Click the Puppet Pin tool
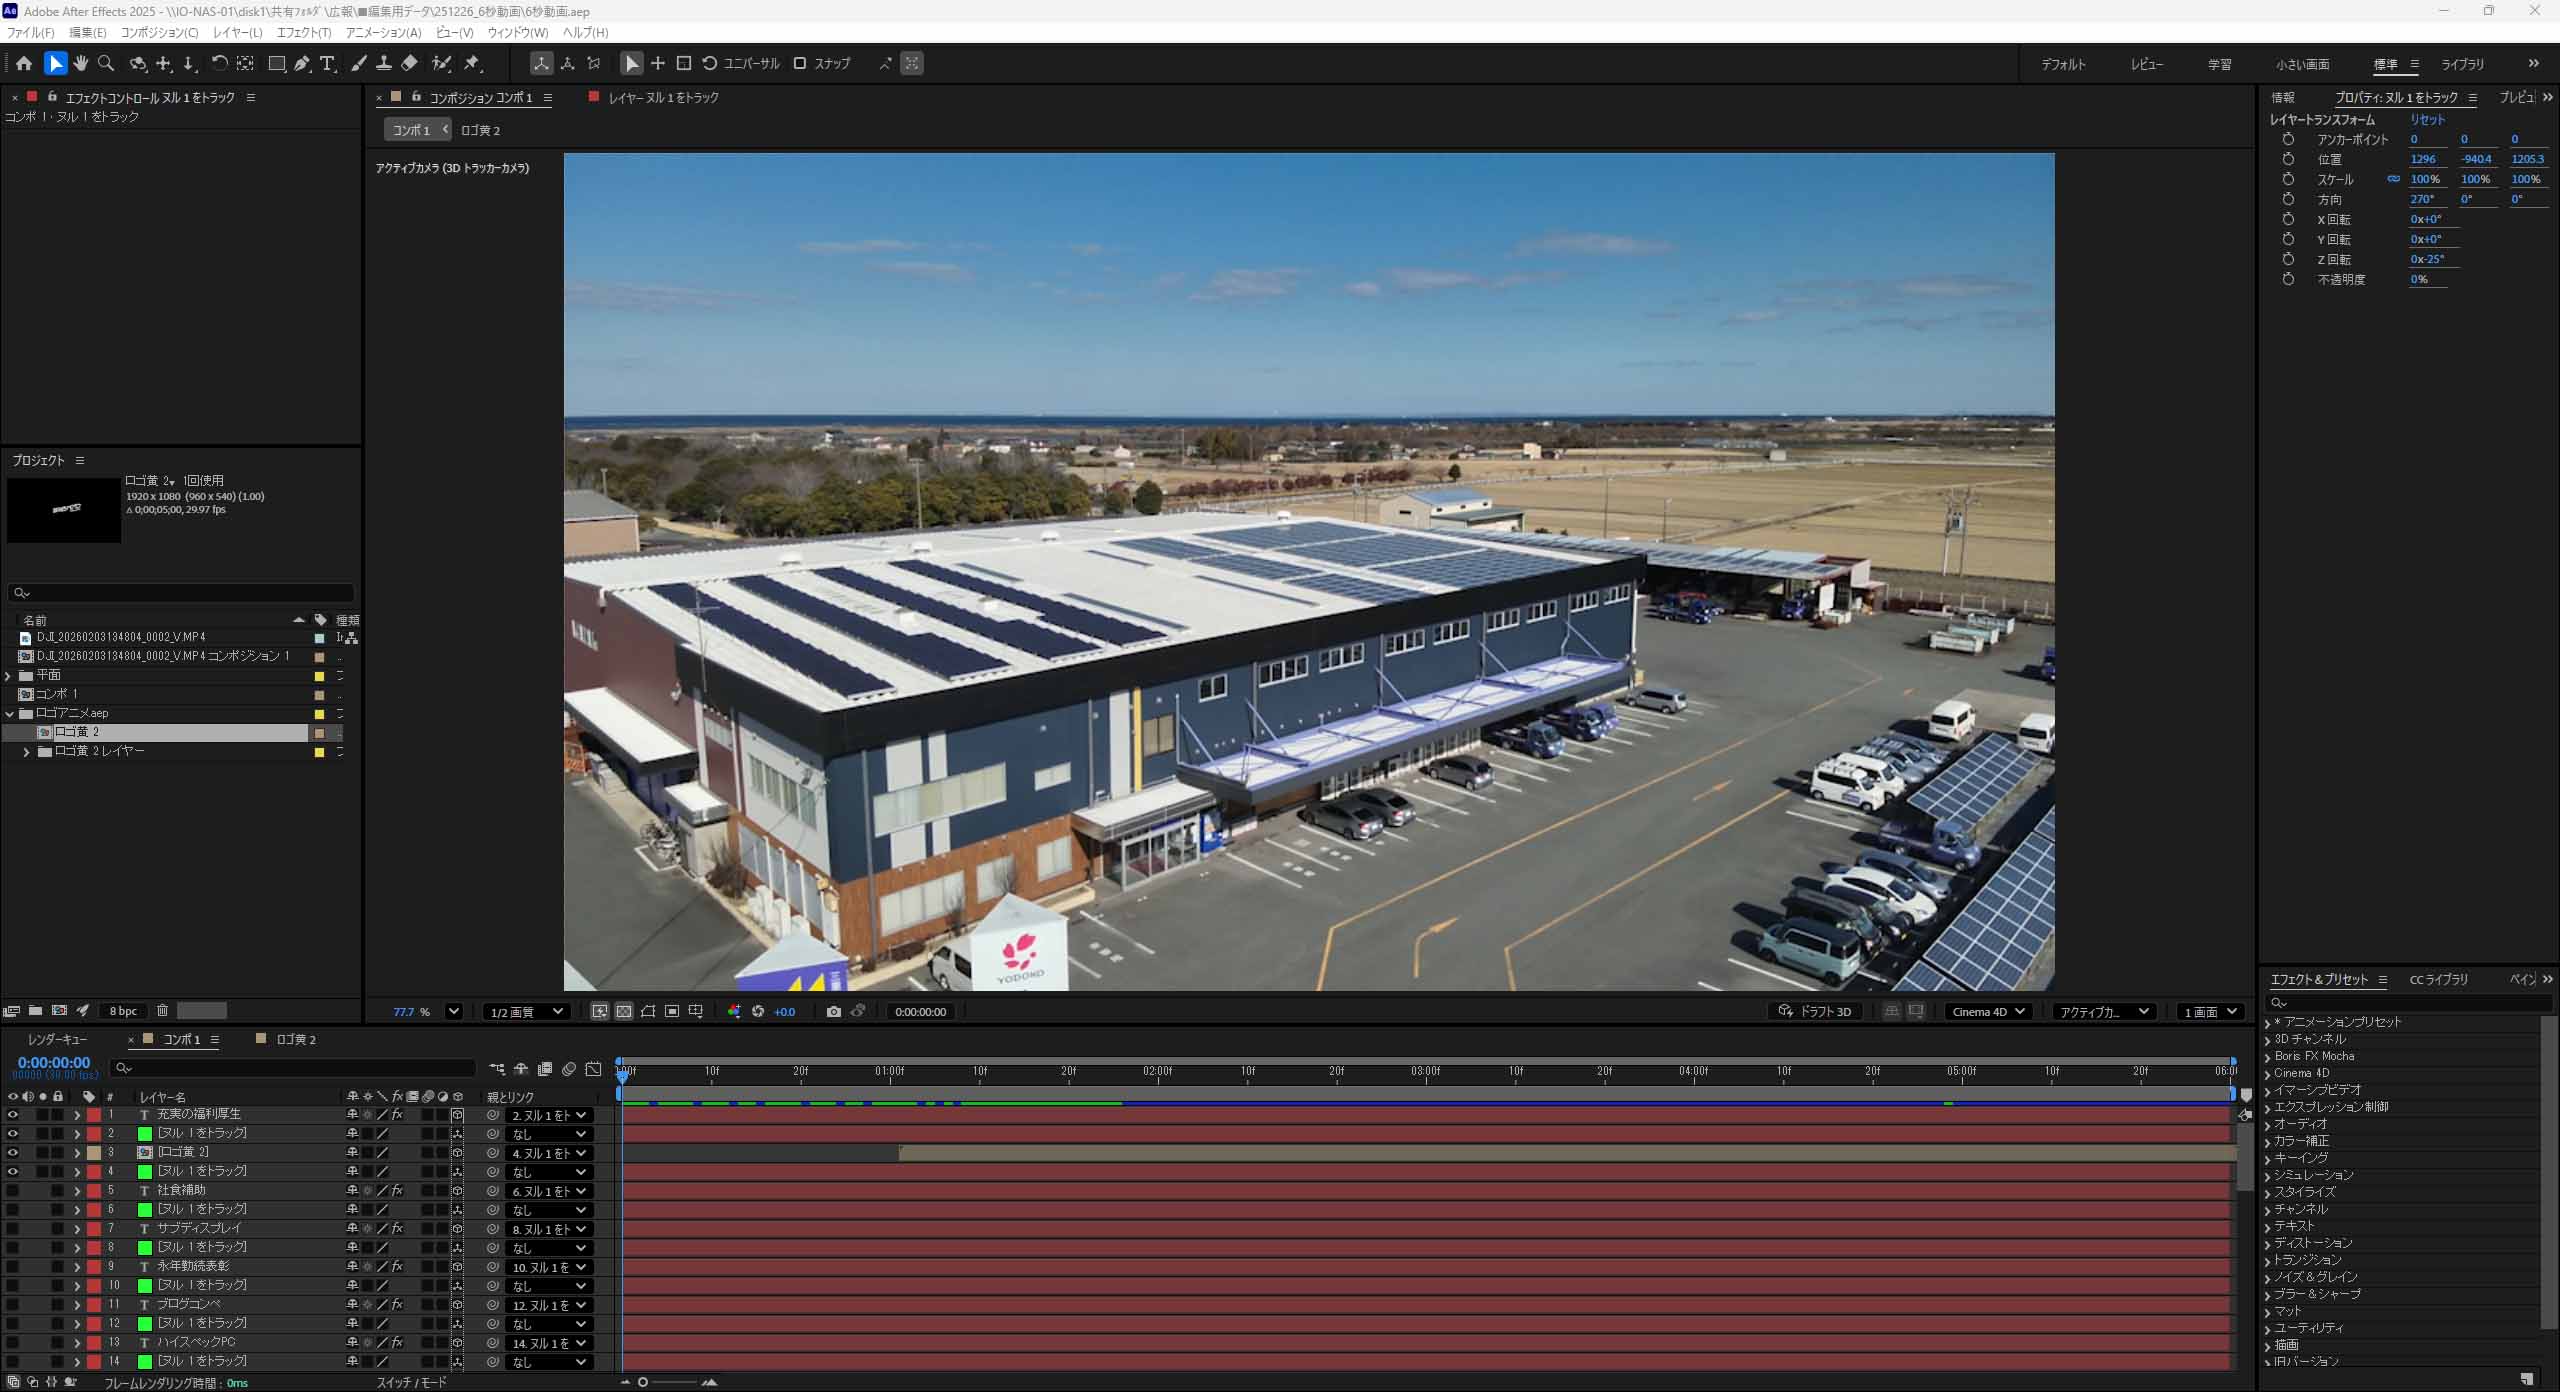 point(472,64)
